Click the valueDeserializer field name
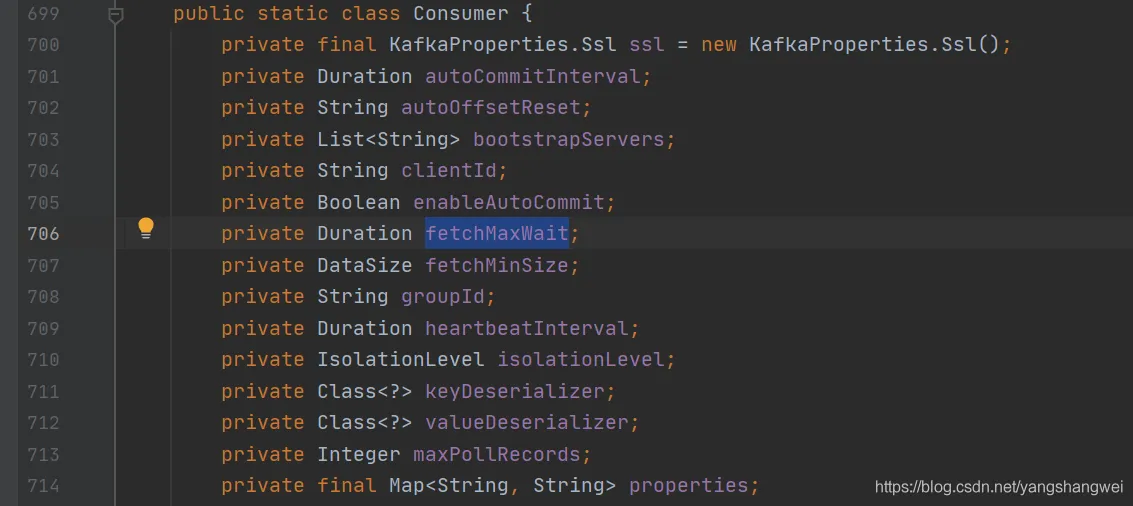This screenshot has width=1133, height=506. click(x=526, y=423)
